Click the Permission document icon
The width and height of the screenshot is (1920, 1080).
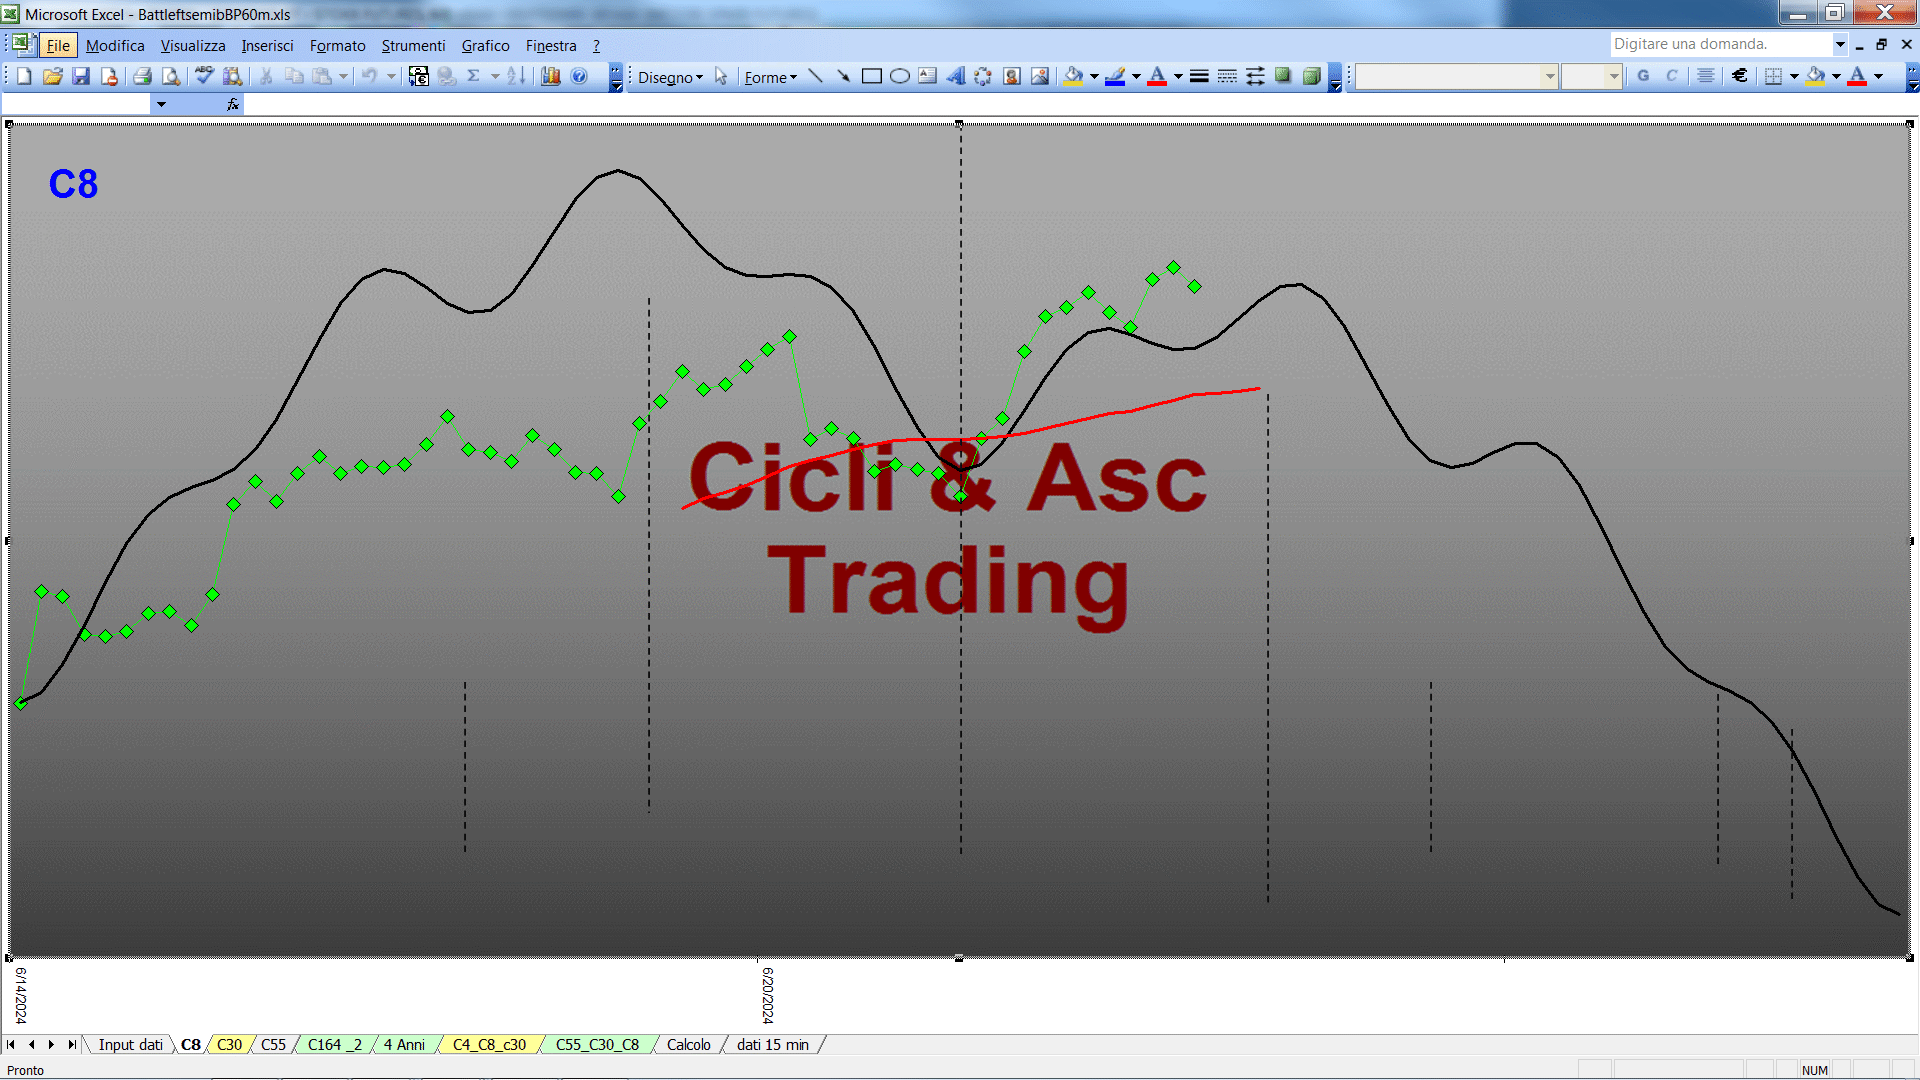(x=109, y=76)
